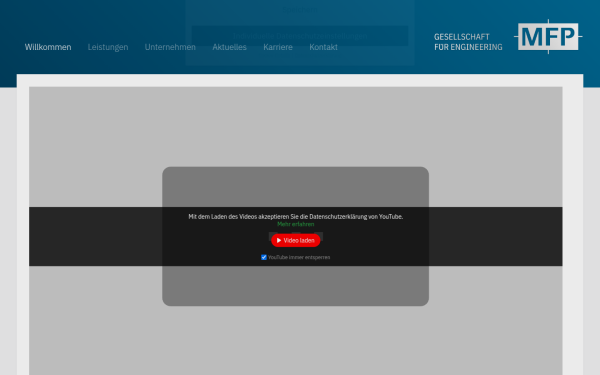Screen dimensions: 600x375
Task: Open the Leistungen menu item
Action: [108, 47]
